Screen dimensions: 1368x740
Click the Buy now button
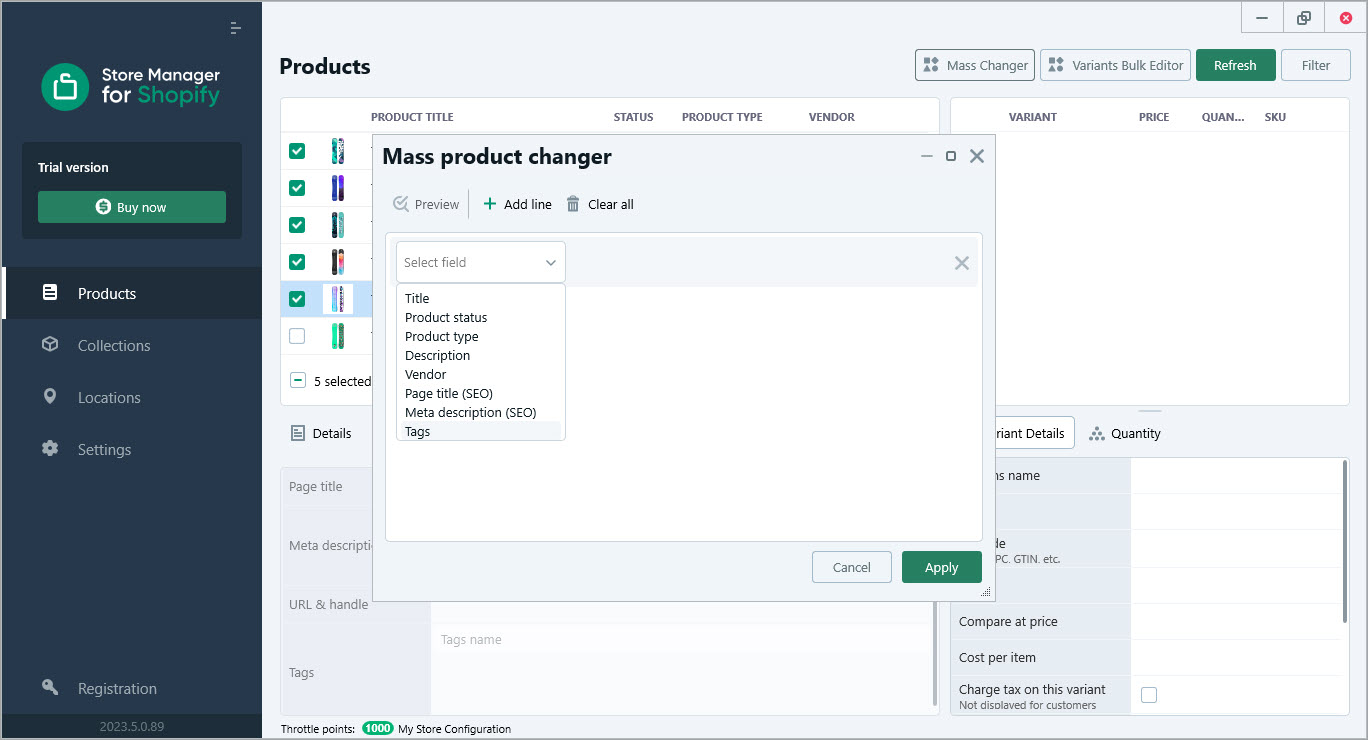click(132, 207)
